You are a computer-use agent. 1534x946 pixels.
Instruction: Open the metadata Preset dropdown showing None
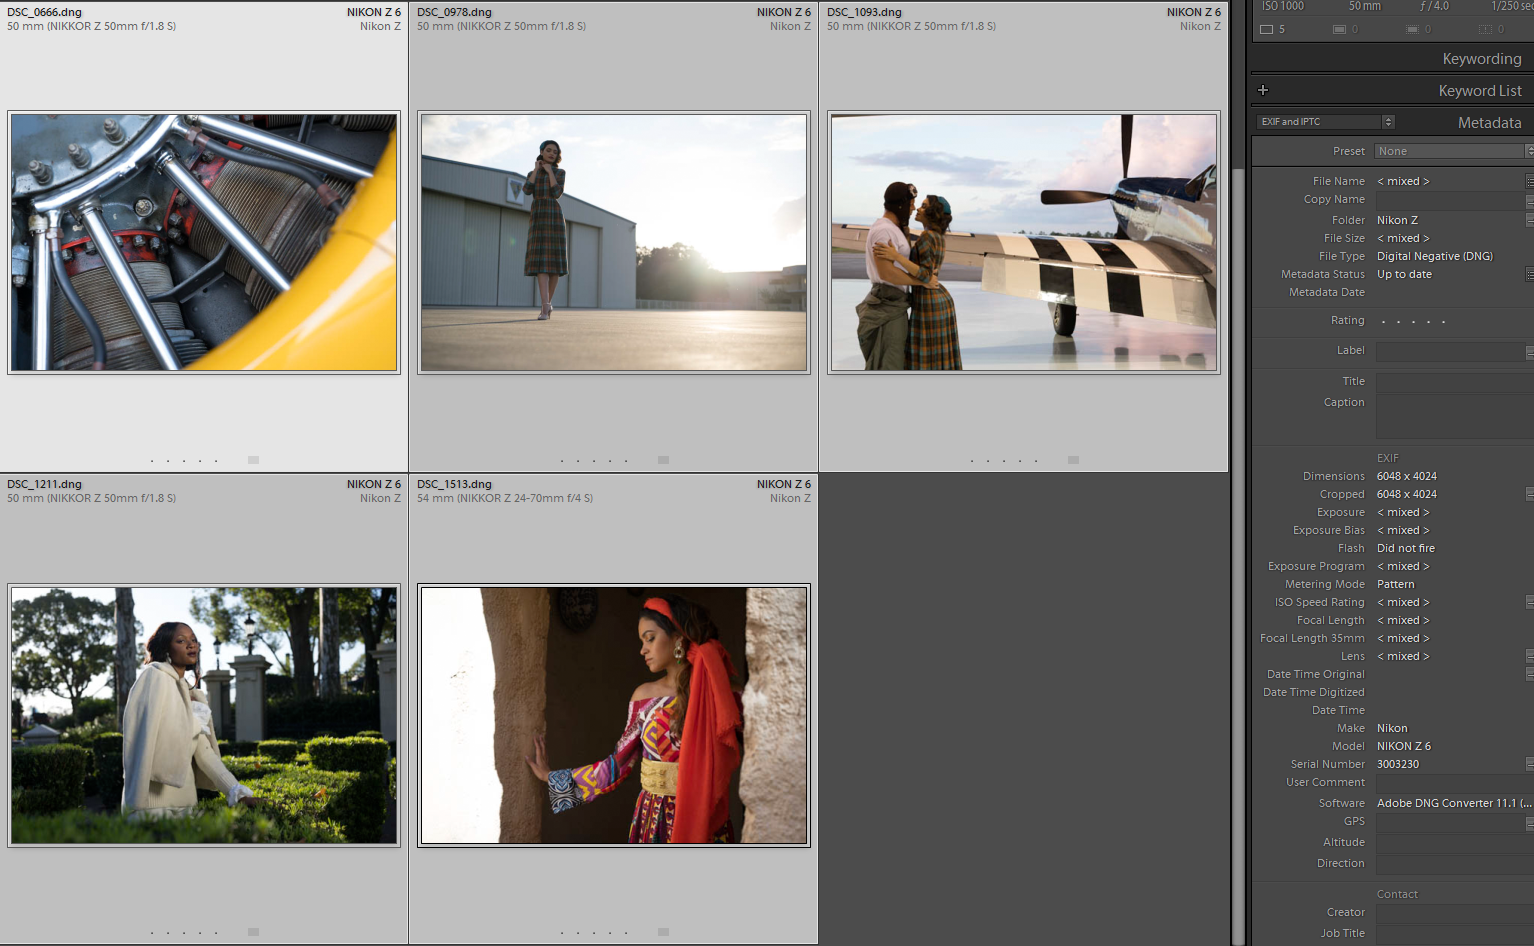pyautogui.click(x=1454, y=151)
